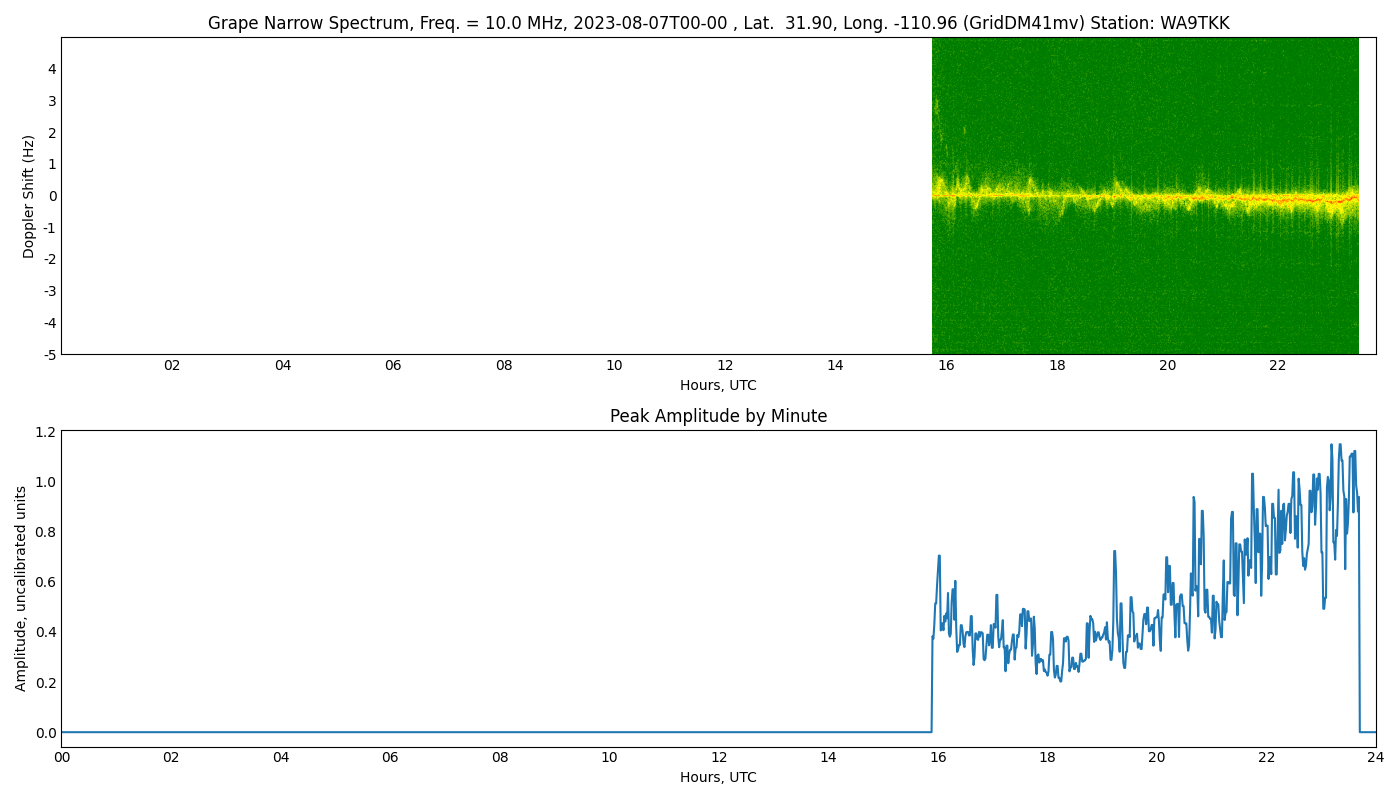This screenshot has height=800, width=1400.
Task: Click the amplitude spike just after 16 UTC
Action: pyautogui.click(x=939, y=557)
